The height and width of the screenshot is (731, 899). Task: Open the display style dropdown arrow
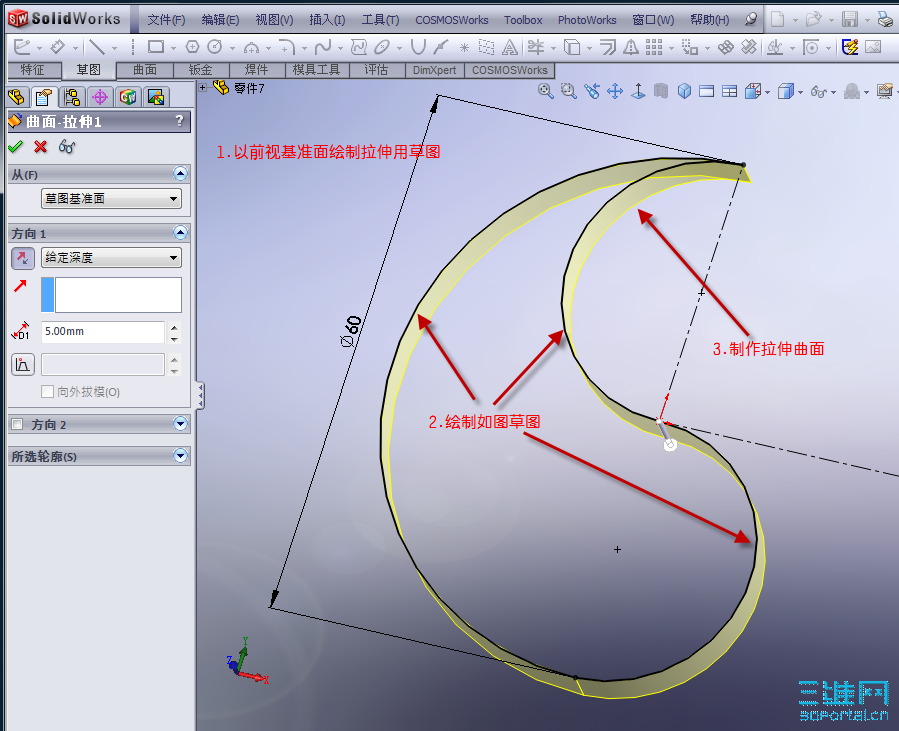point(801,92)
